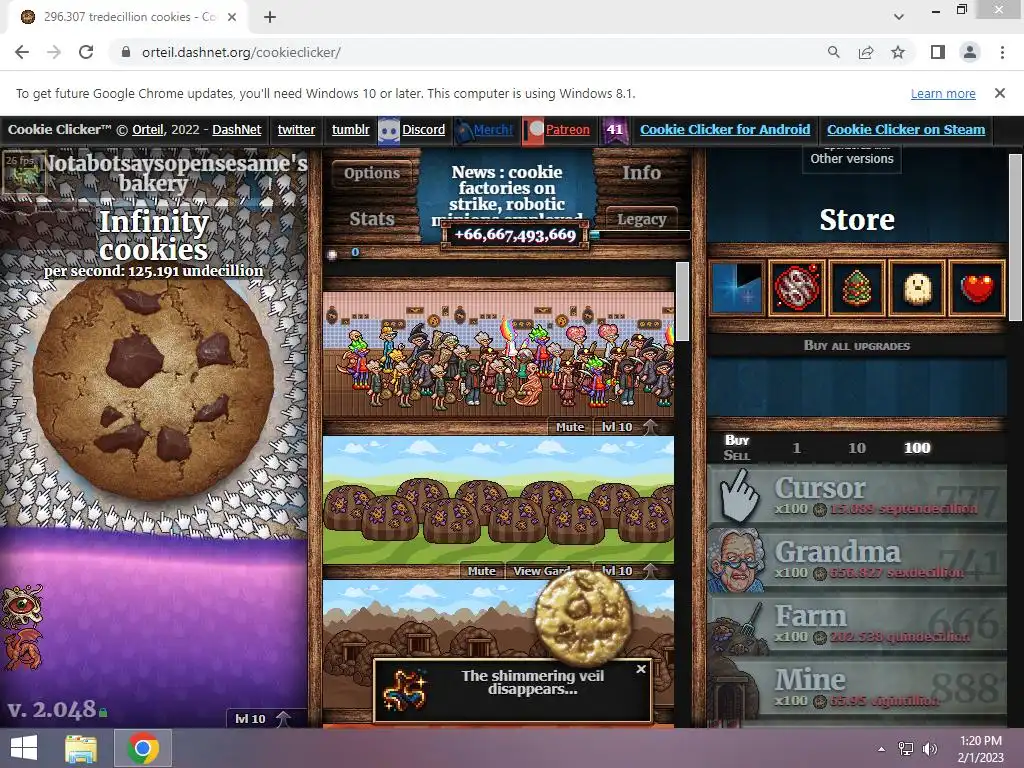Follow the Learn more link
Screen dimensions: 1024x768
943,93
